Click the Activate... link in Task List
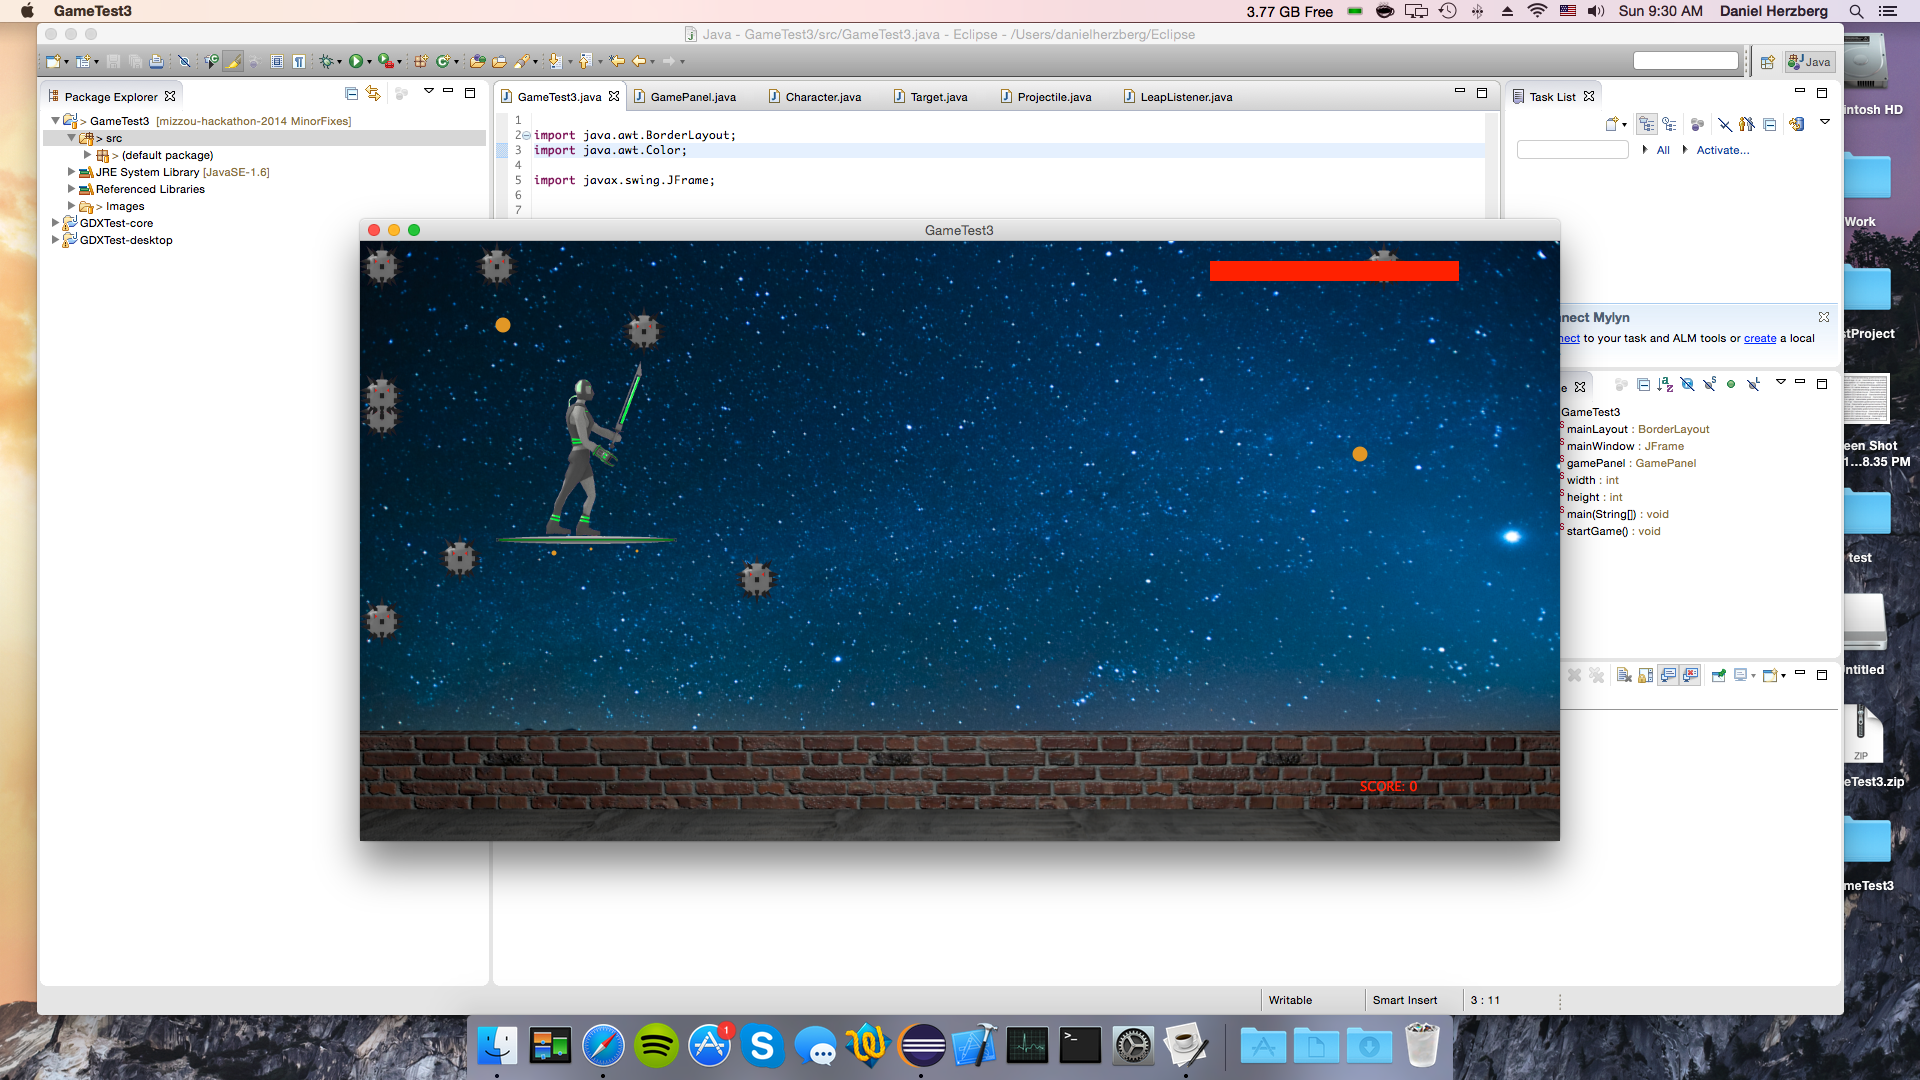The height and width of the screenshot is (1080, 1920). (1722, 150)
